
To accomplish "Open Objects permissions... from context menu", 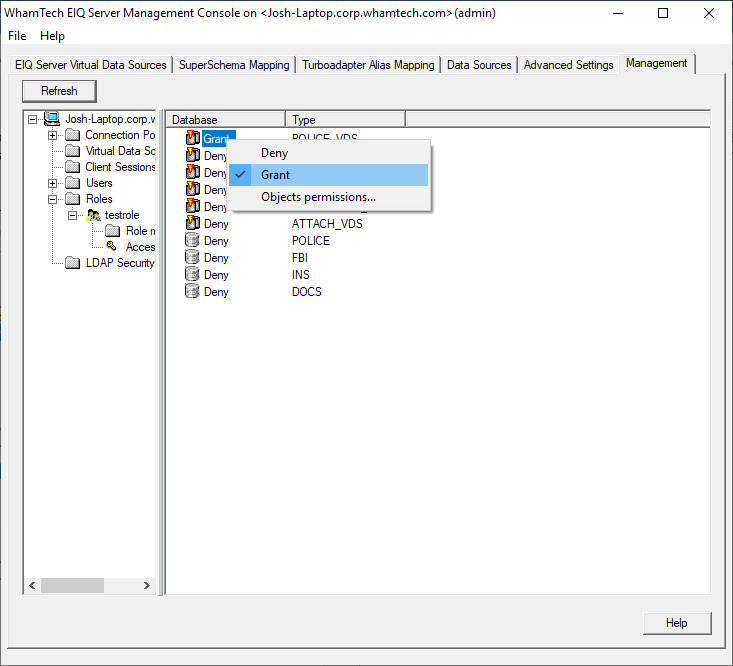I will click(318, 197).
